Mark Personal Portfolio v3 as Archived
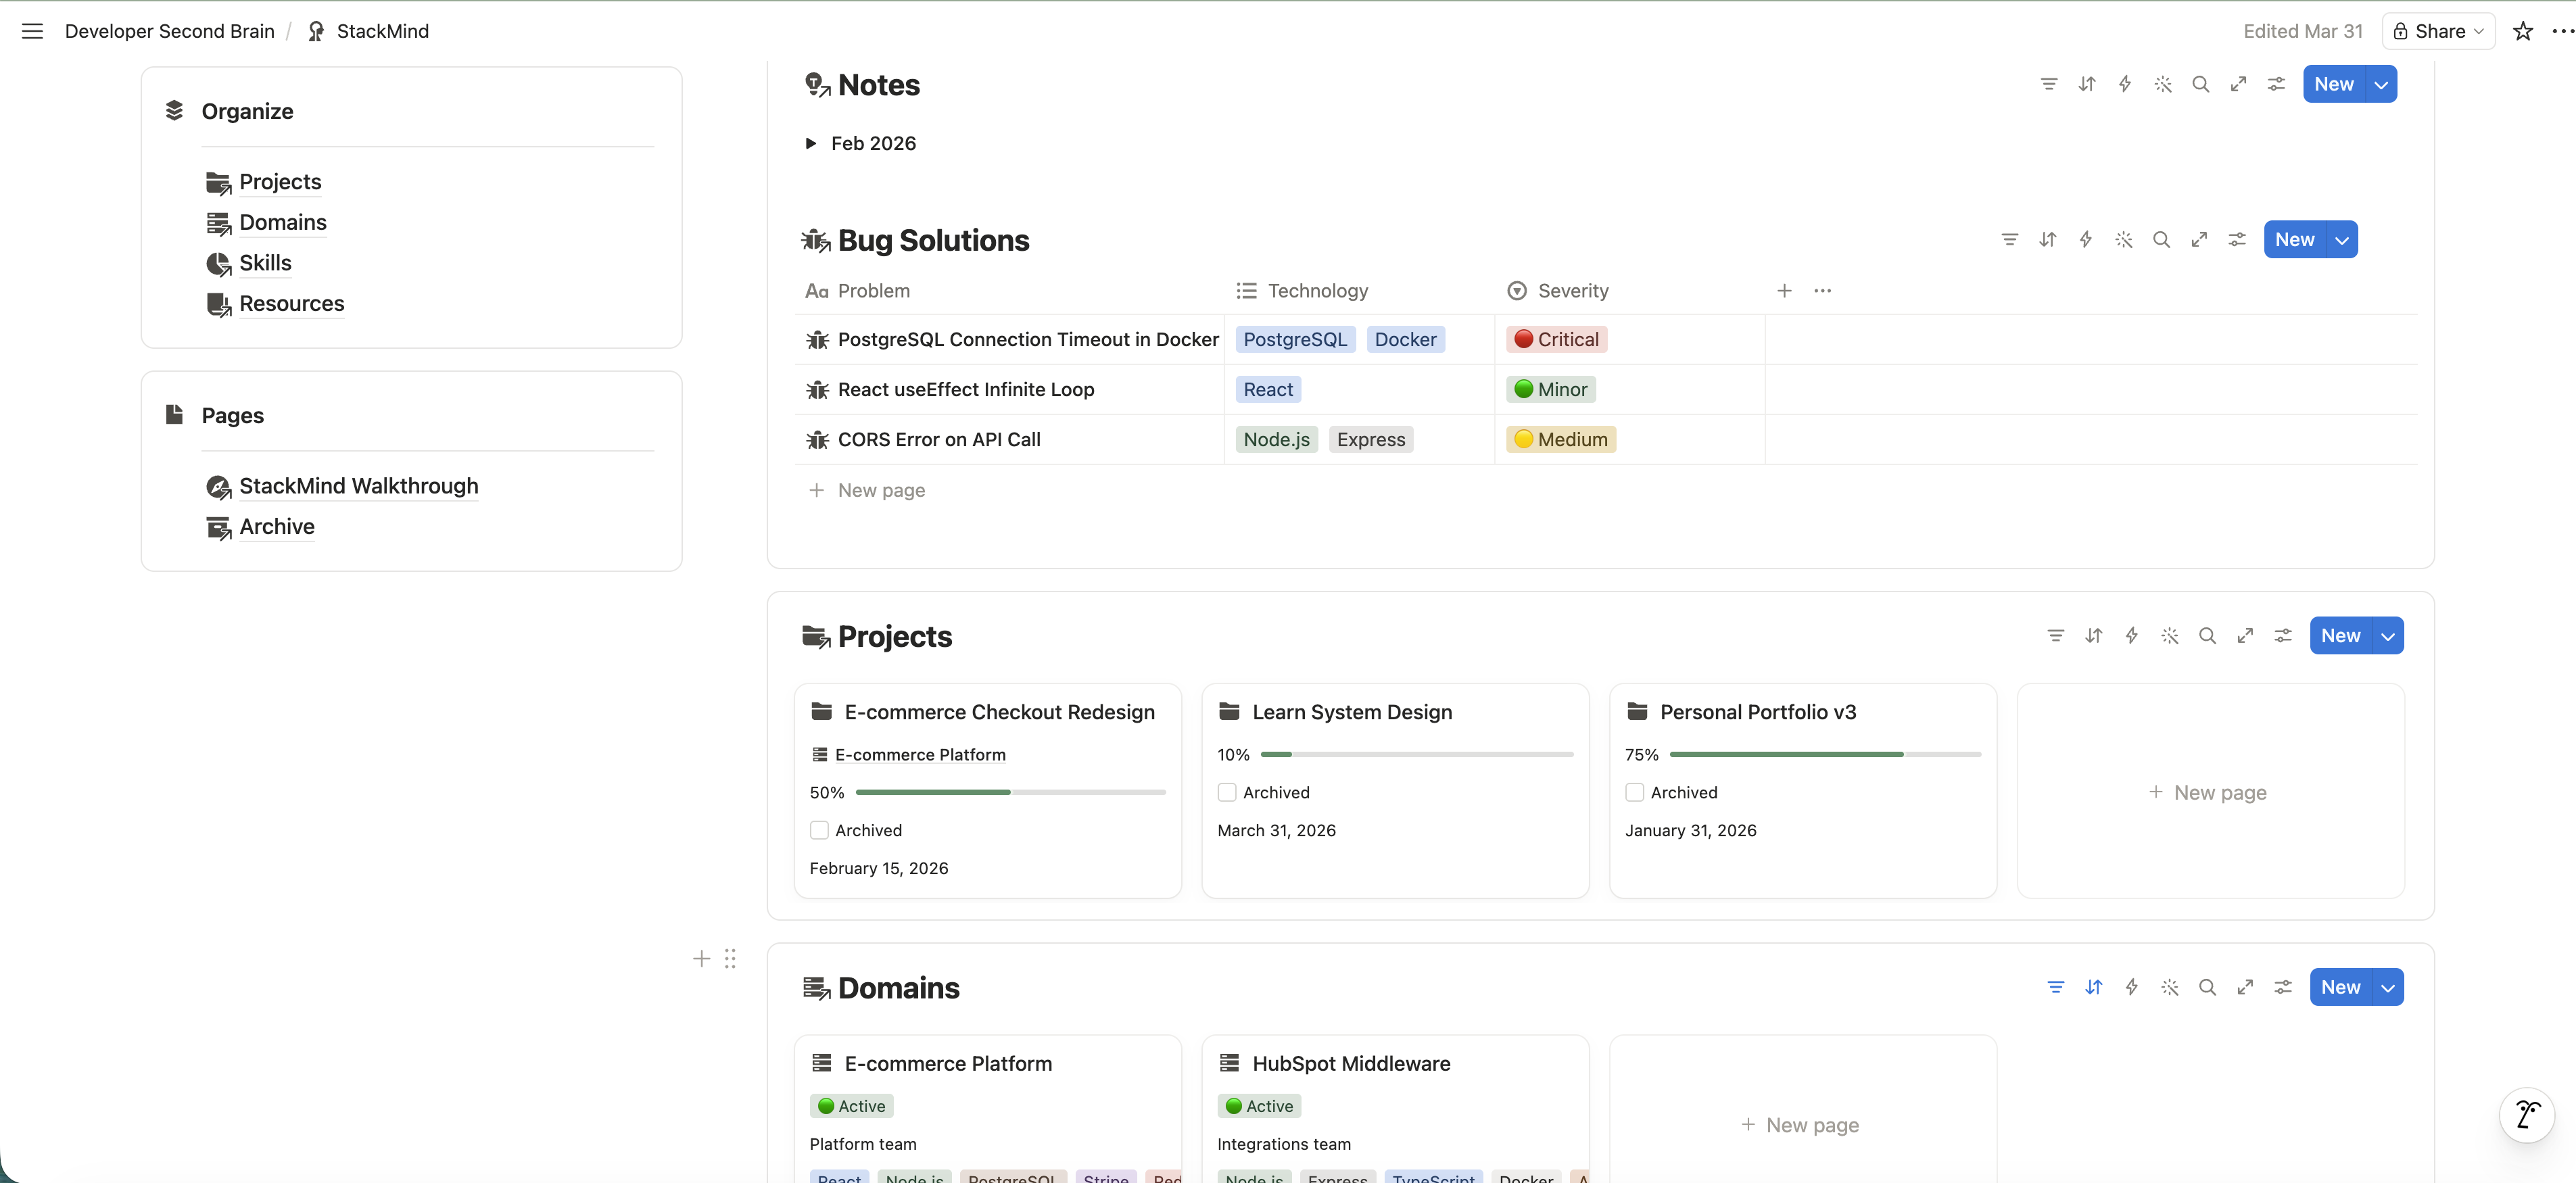This screenshot has height=1183, width=2576. 1635,792
